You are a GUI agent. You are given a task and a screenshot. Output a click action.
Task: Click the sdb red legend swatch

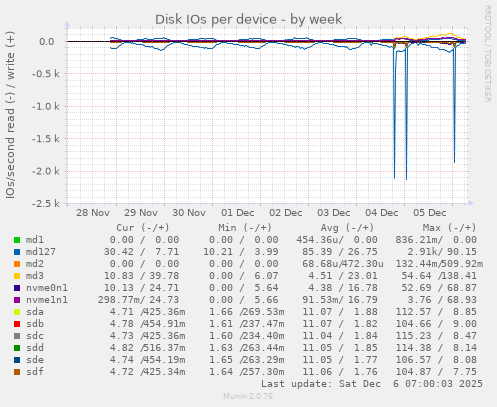pos(17,324)
